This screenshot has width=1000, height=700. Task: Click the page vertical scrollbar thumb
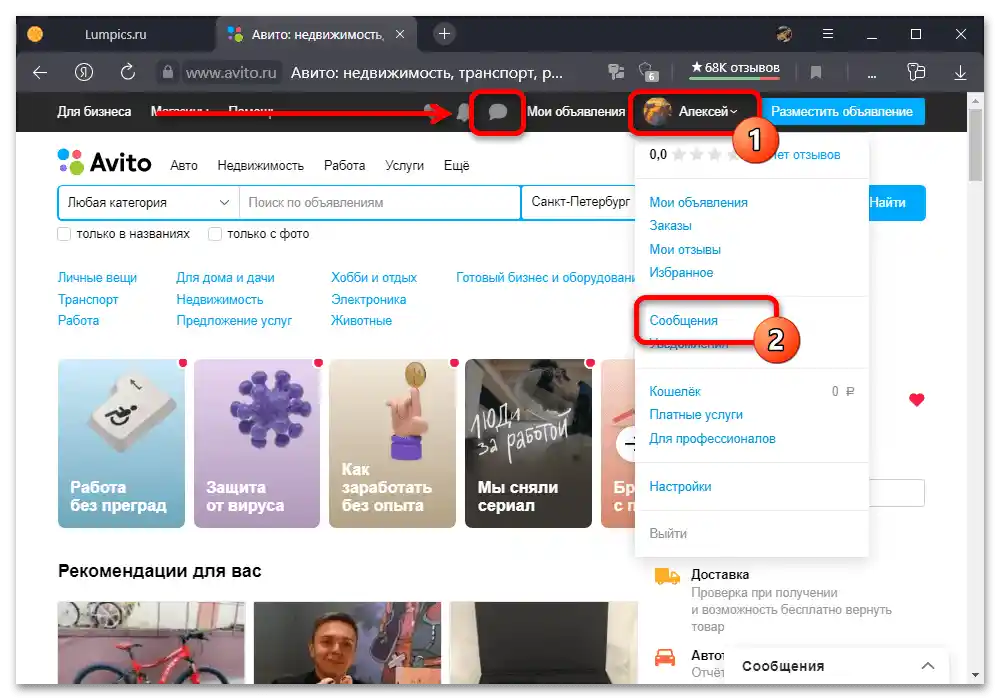pyautogui.click(x=975, y=144)
